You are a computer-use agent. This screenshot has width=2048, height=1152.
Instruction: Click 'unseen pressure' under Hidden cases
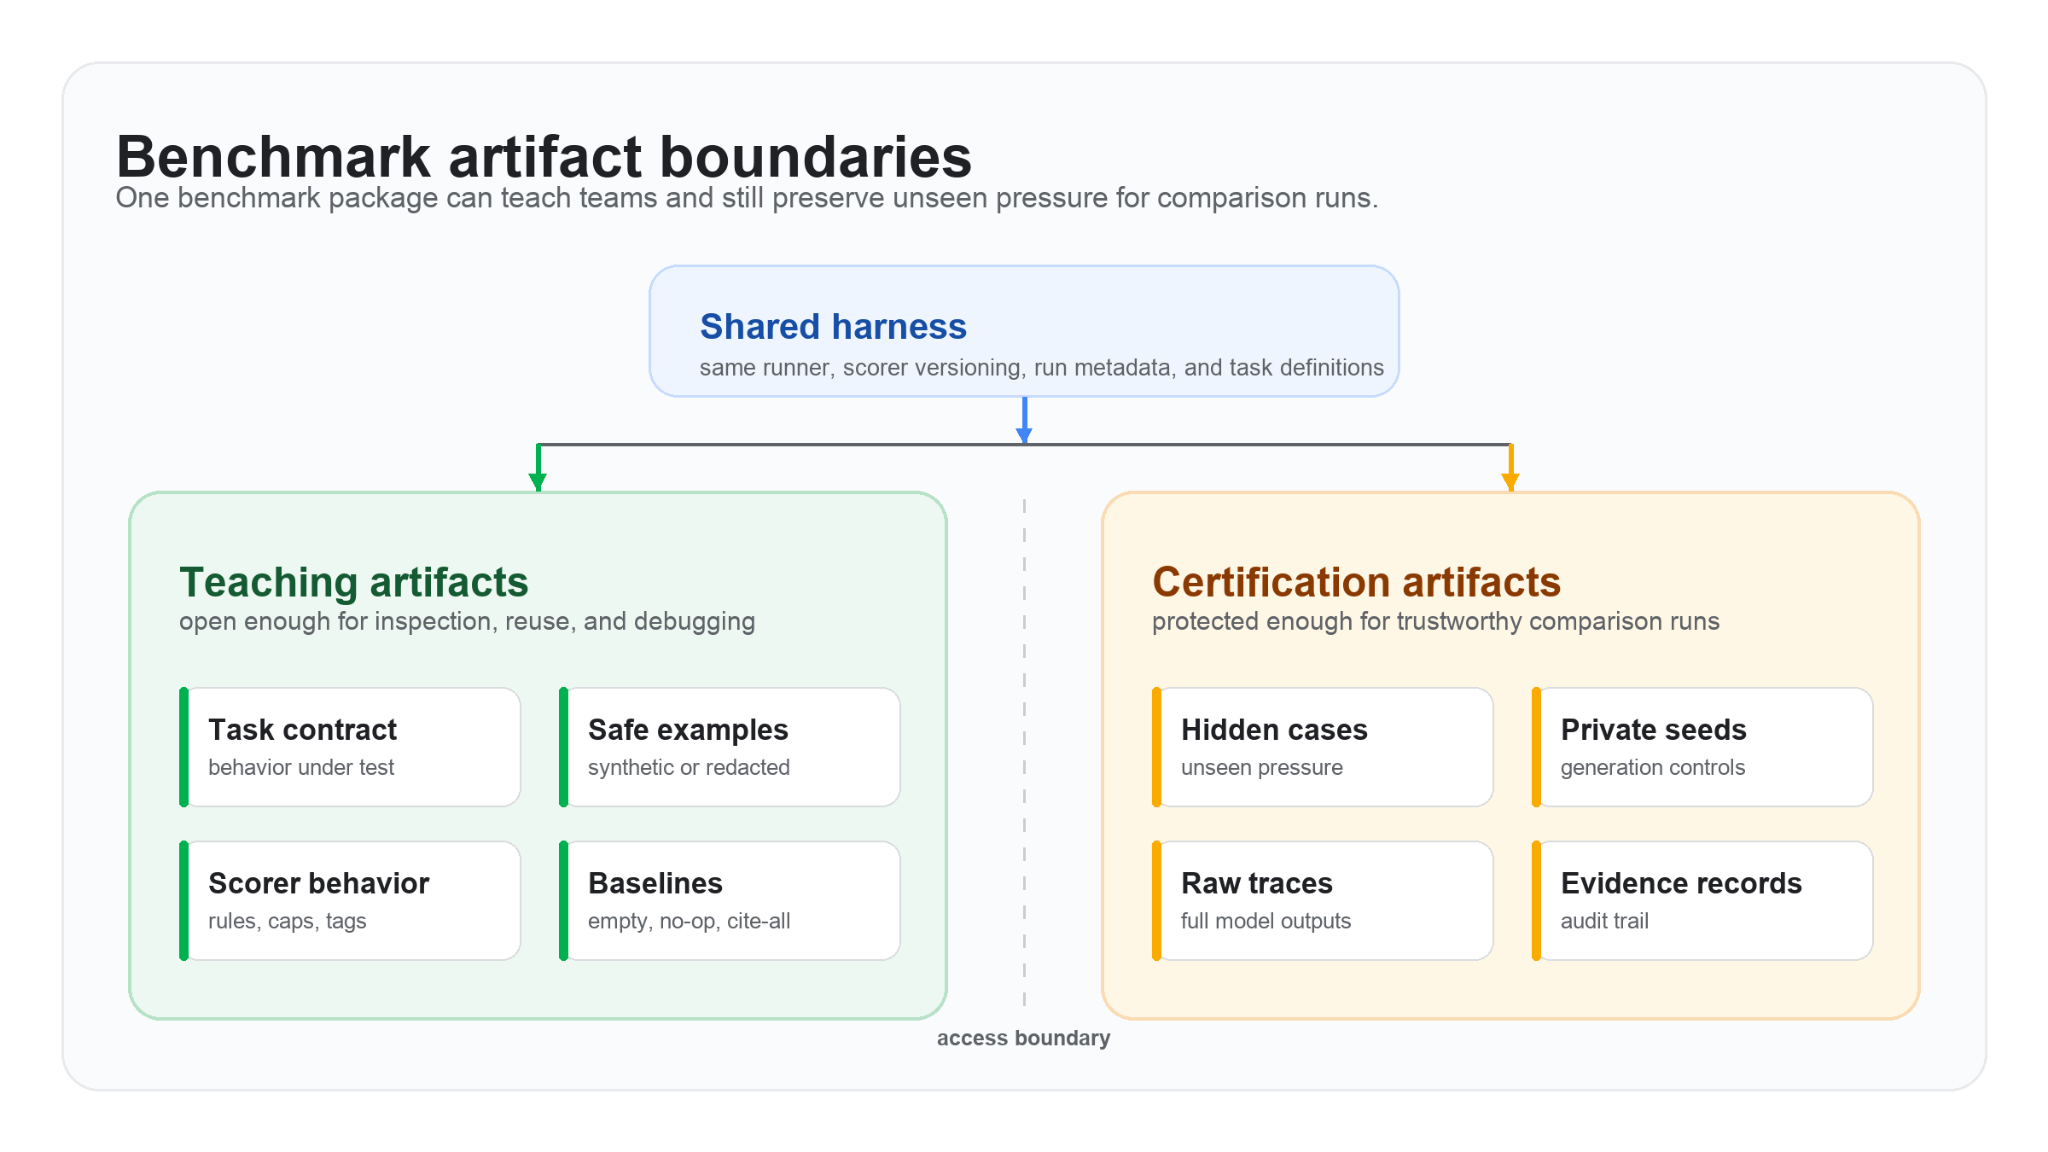pyautogui.click(x=1262, y=767)
